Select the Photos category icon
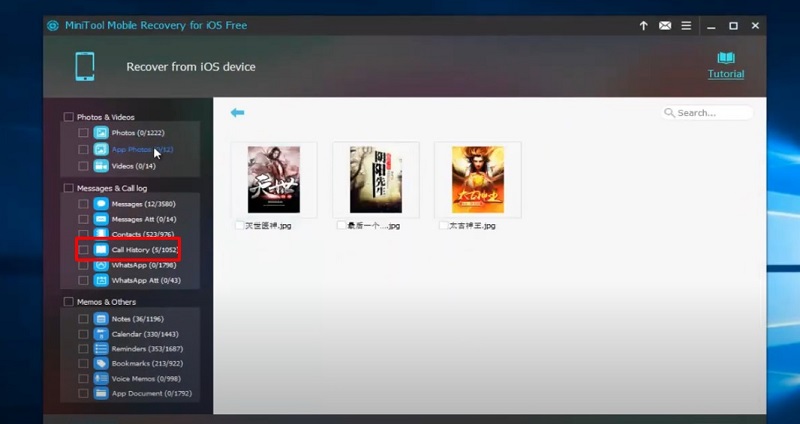 pos(101,133)
